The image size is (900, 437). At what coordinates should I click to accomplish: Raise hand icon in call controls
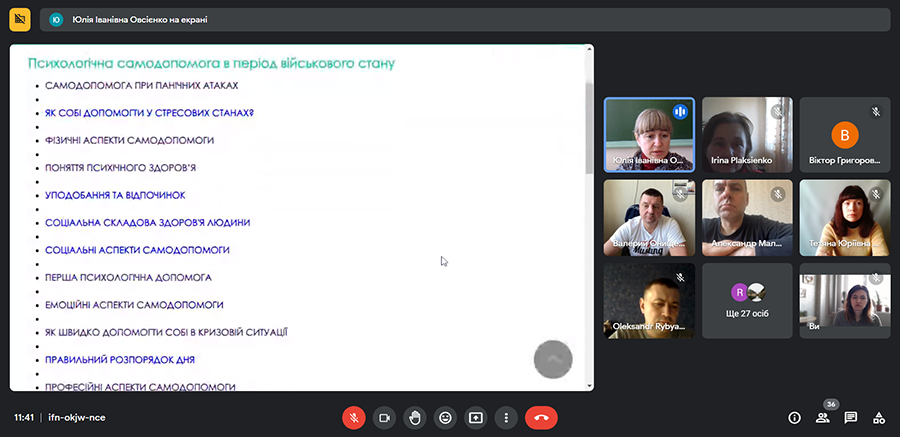415,418
